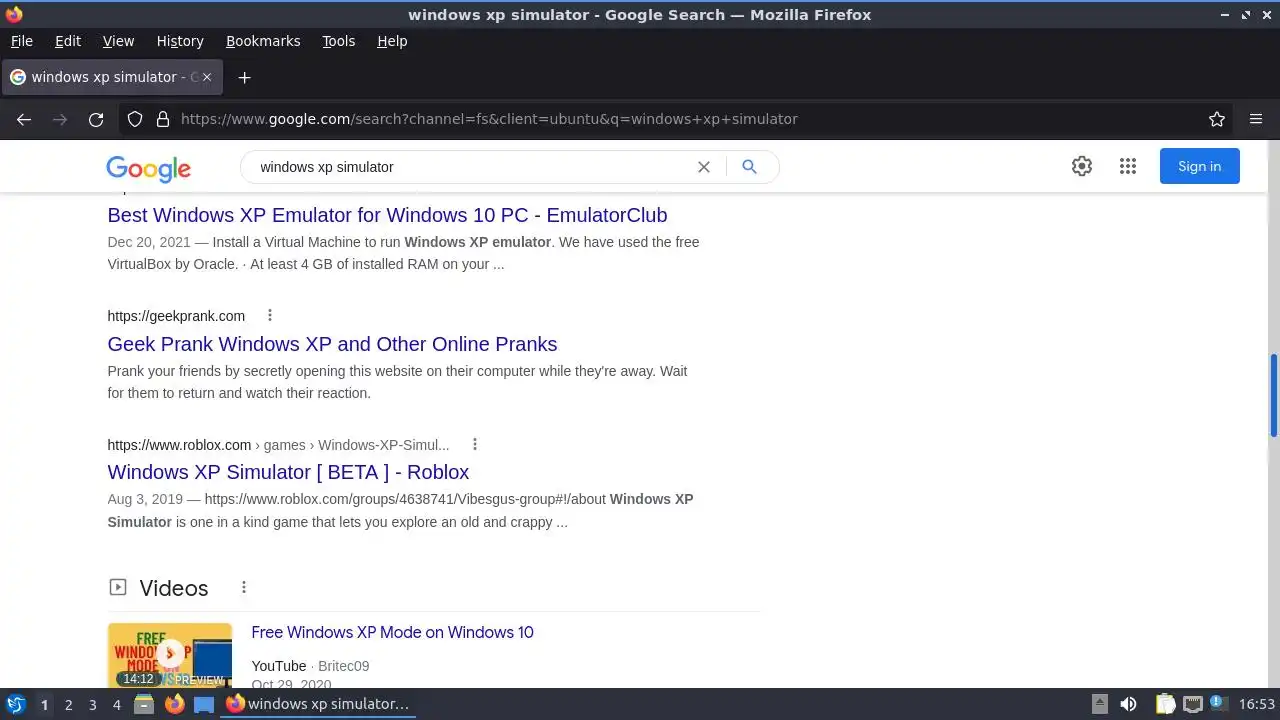
Task: Open Free Windows XP Mode video link
Action: coord(392,632)
